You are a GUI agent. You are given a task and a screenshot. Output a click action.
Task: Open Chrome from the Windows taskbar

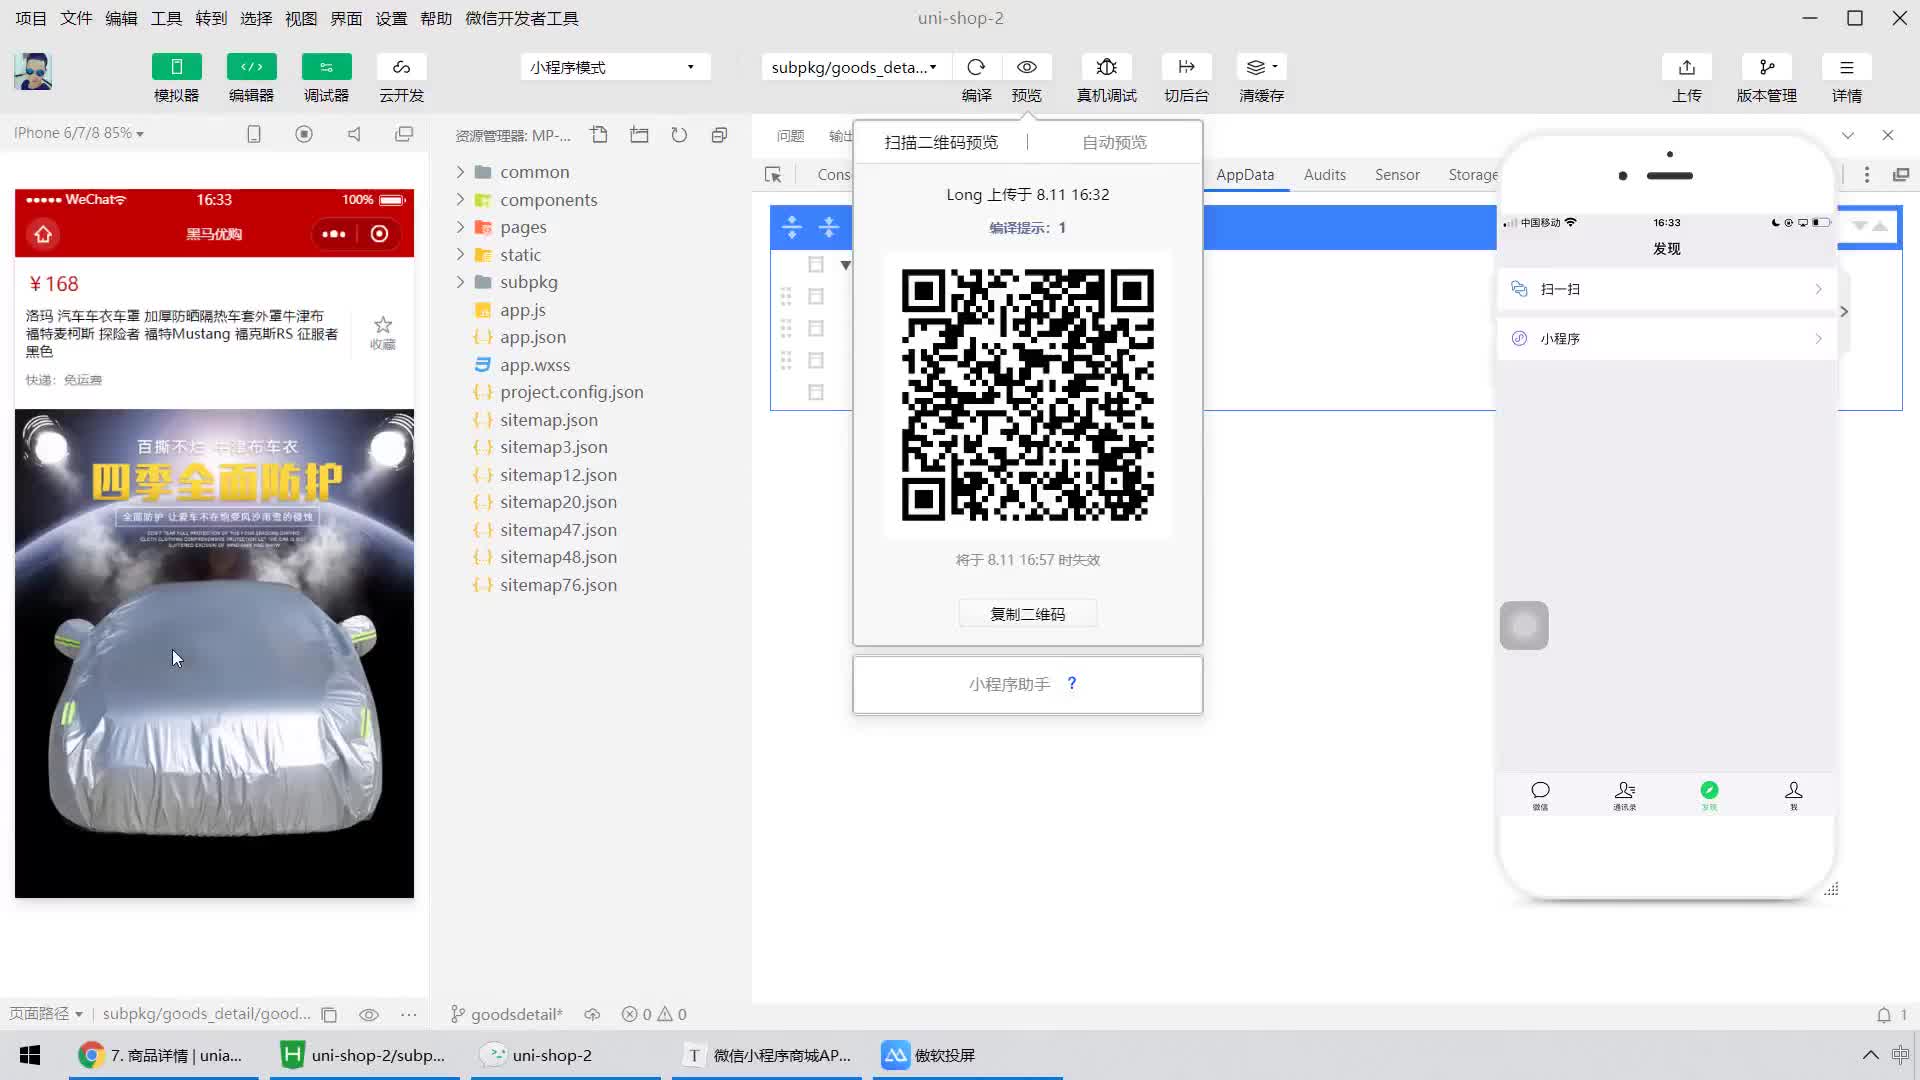coord(163,1055)
